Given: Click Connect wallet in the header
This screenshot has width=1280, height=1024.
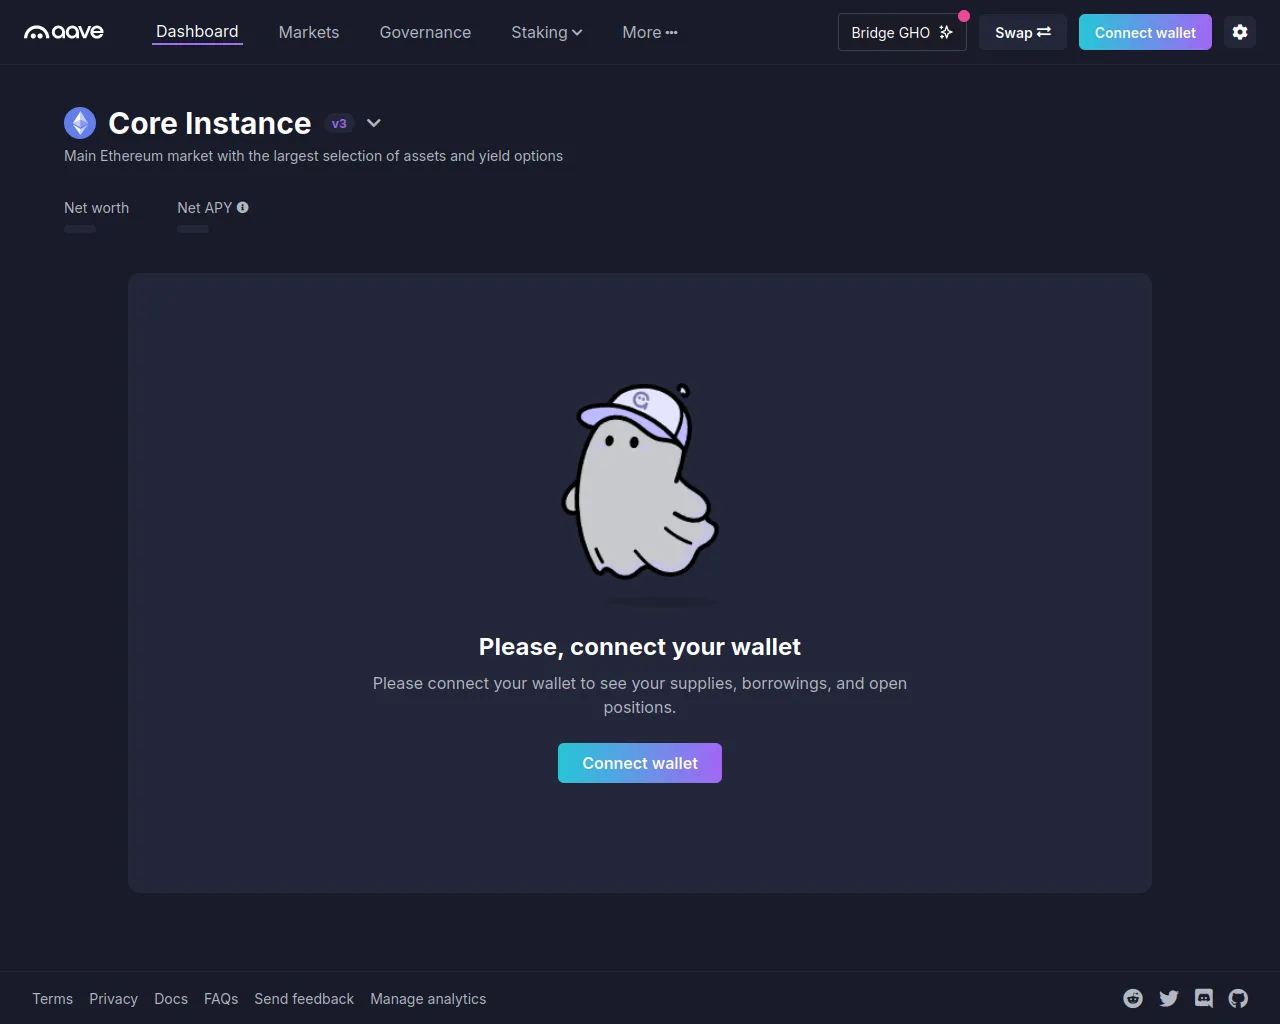Looking at the screenshot, I should [x=1145, y=32].
